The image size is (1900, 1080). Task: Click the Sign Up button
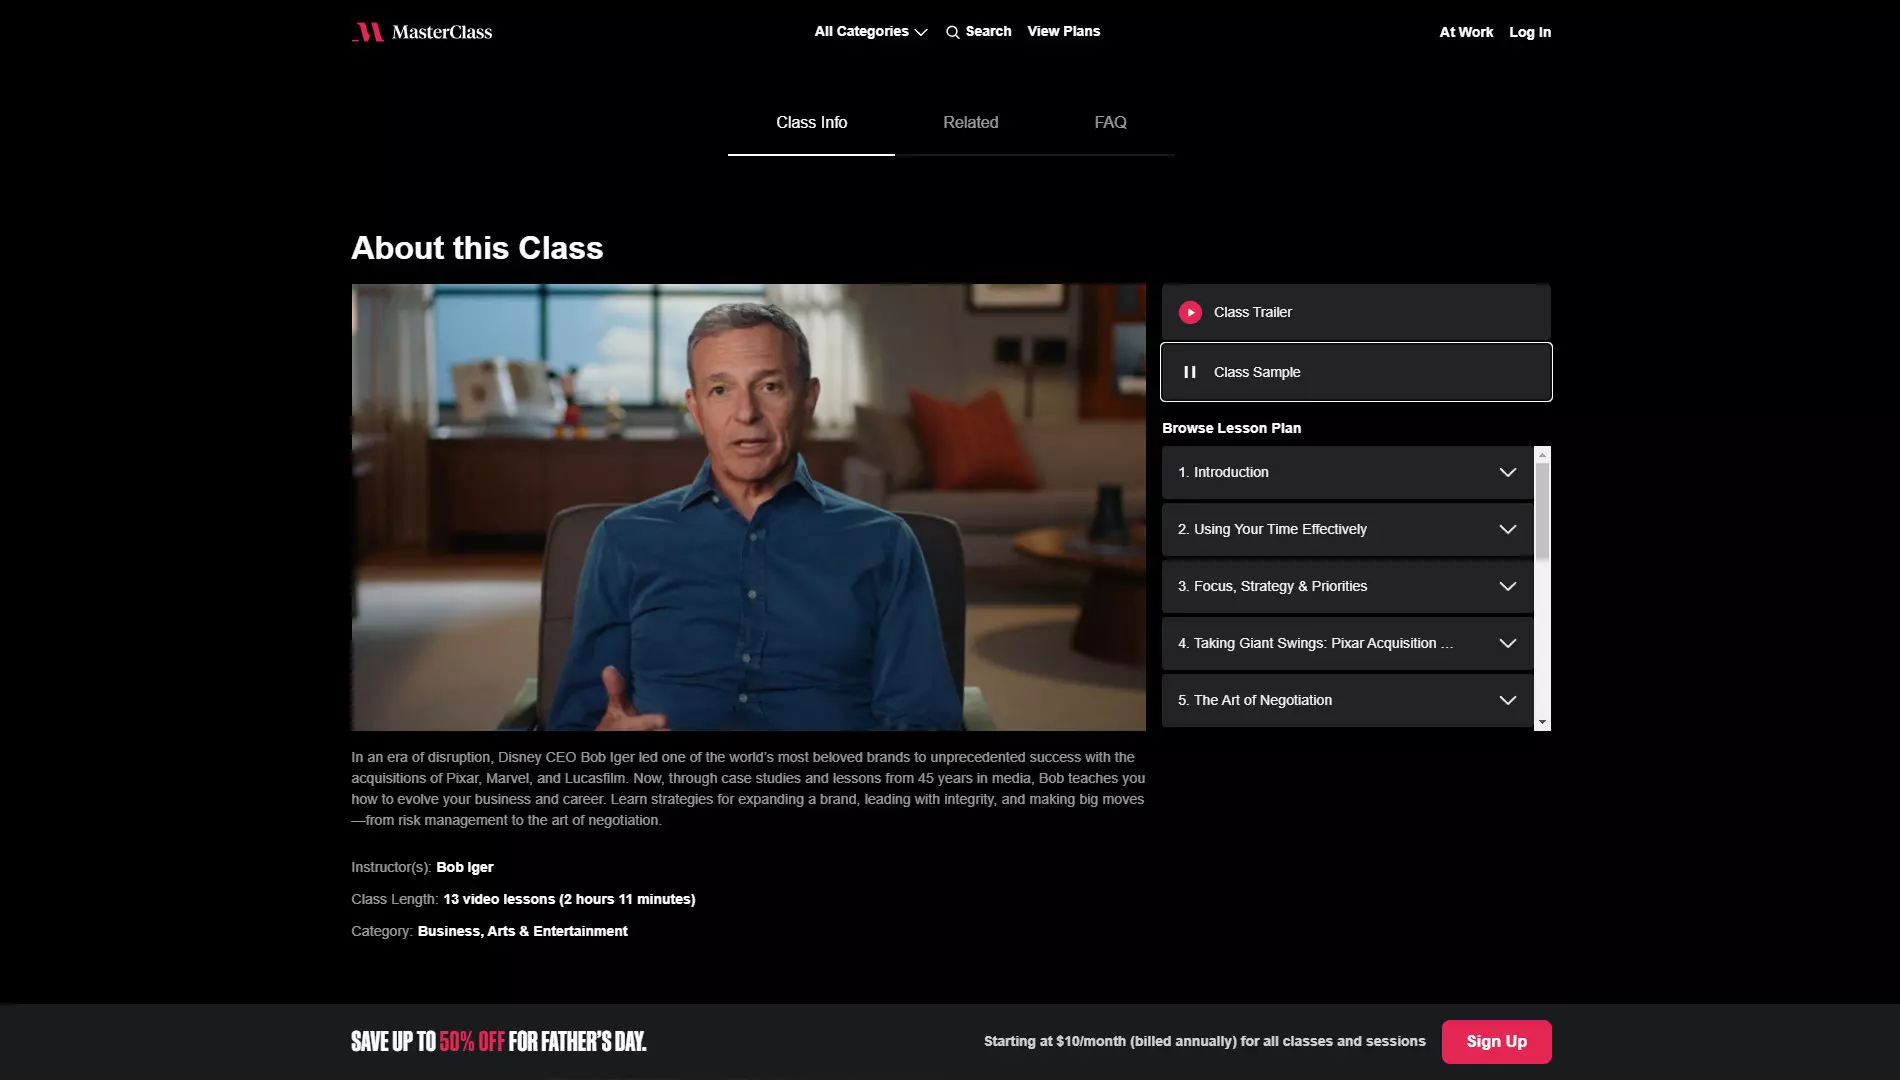click(1496, 1041)
